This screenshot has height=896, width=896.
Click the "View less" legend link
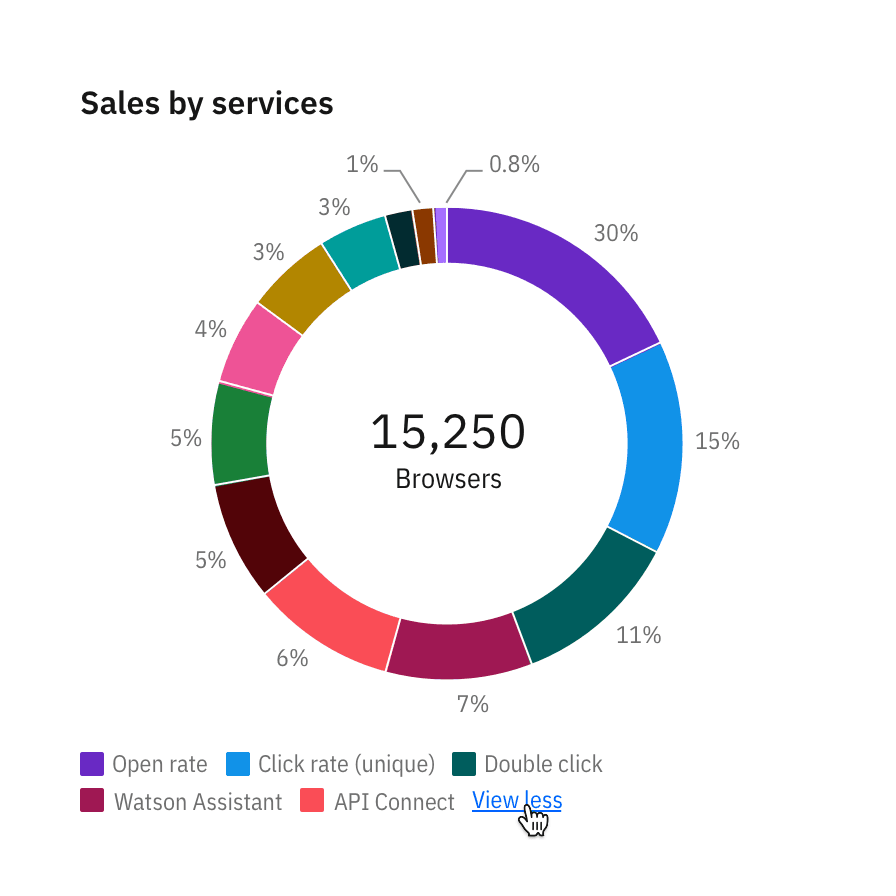(516, 801)
